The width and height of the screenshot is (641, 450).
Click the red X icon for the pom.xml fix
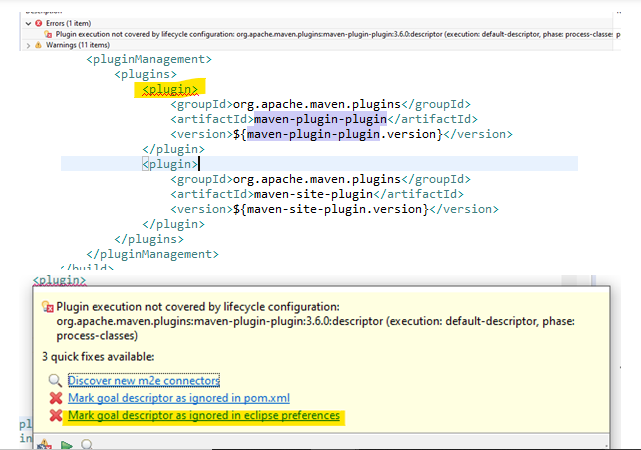(56, 398)
